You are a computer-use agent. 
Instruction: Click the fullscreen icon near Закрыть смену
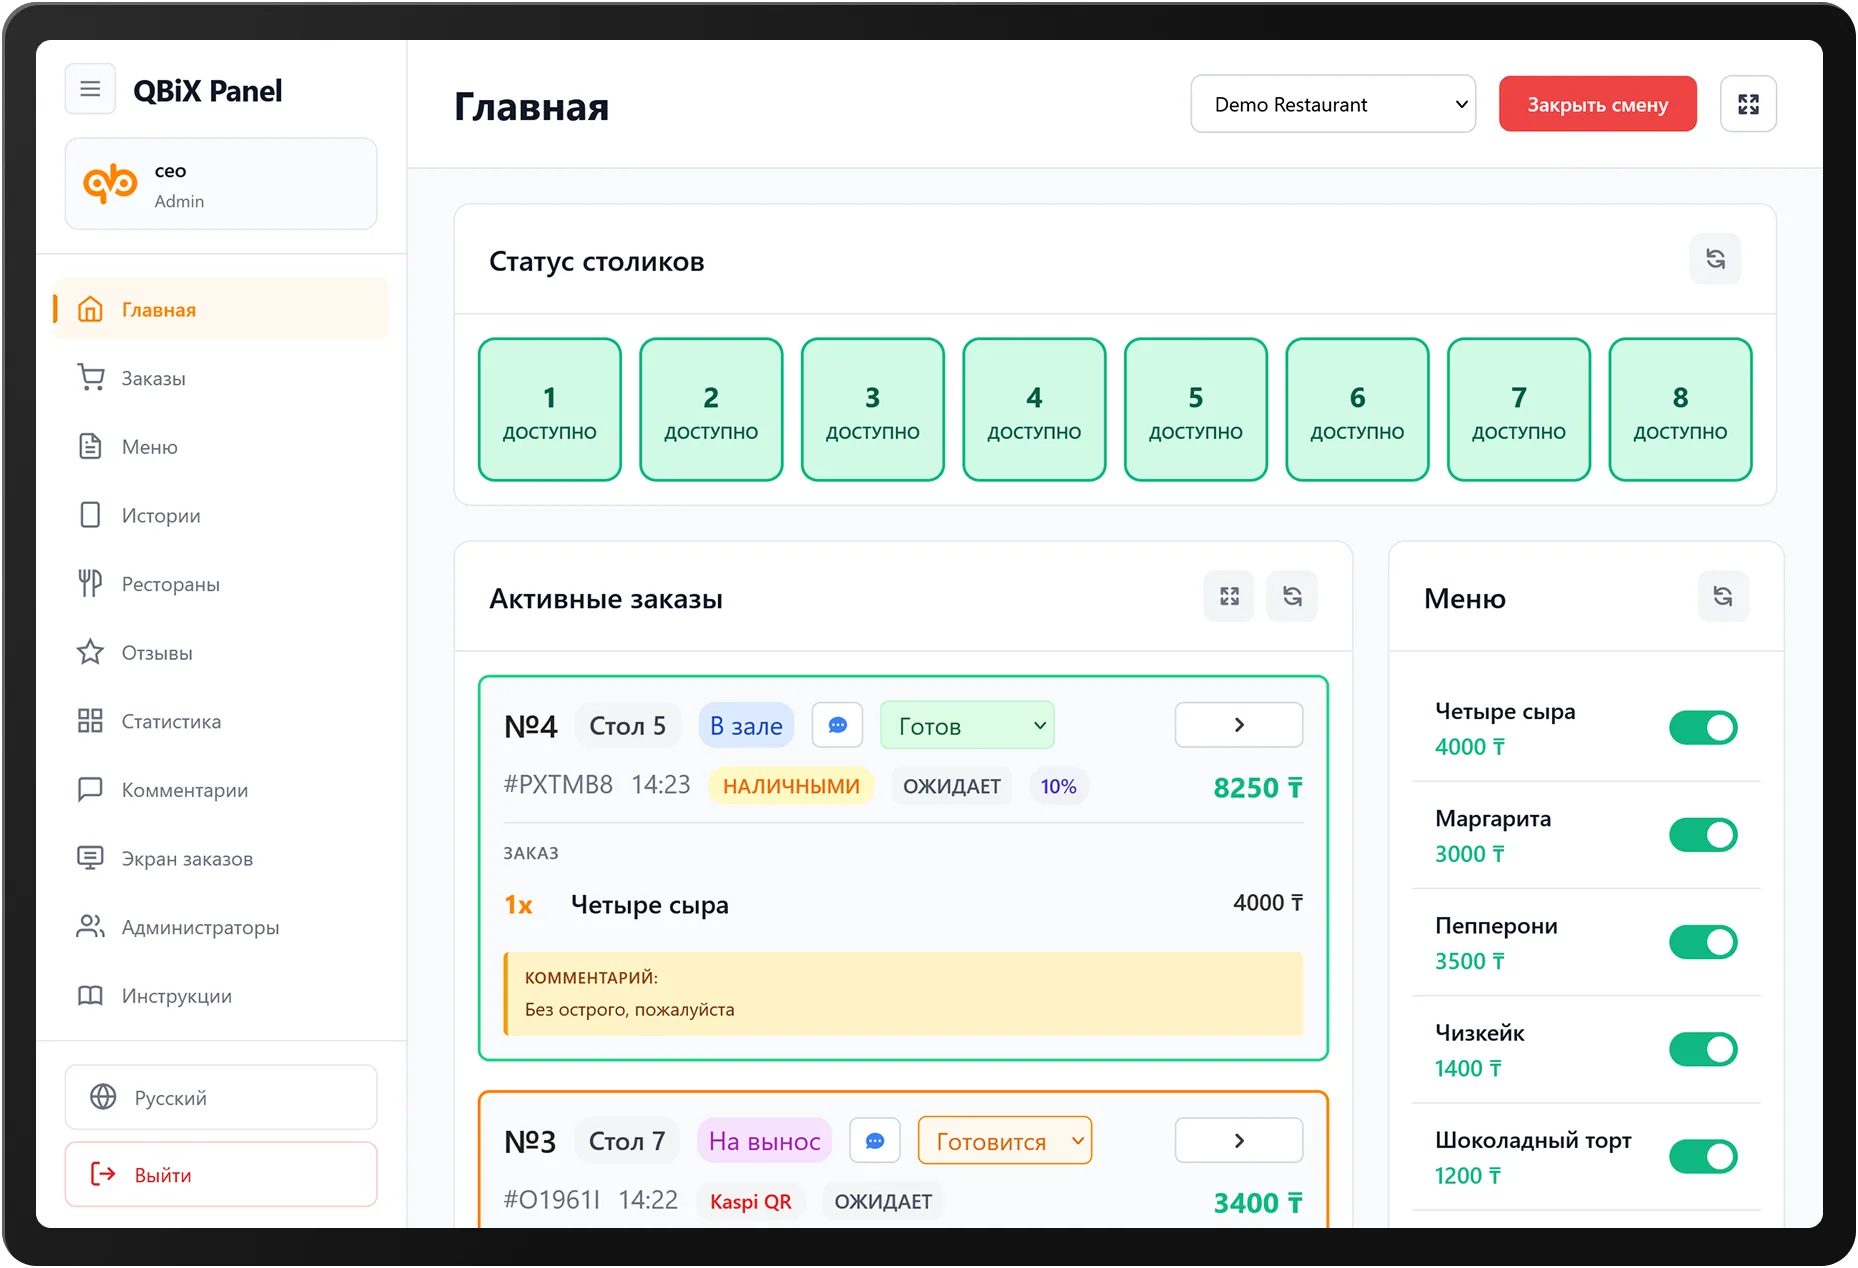click(x=1748, y=103)
